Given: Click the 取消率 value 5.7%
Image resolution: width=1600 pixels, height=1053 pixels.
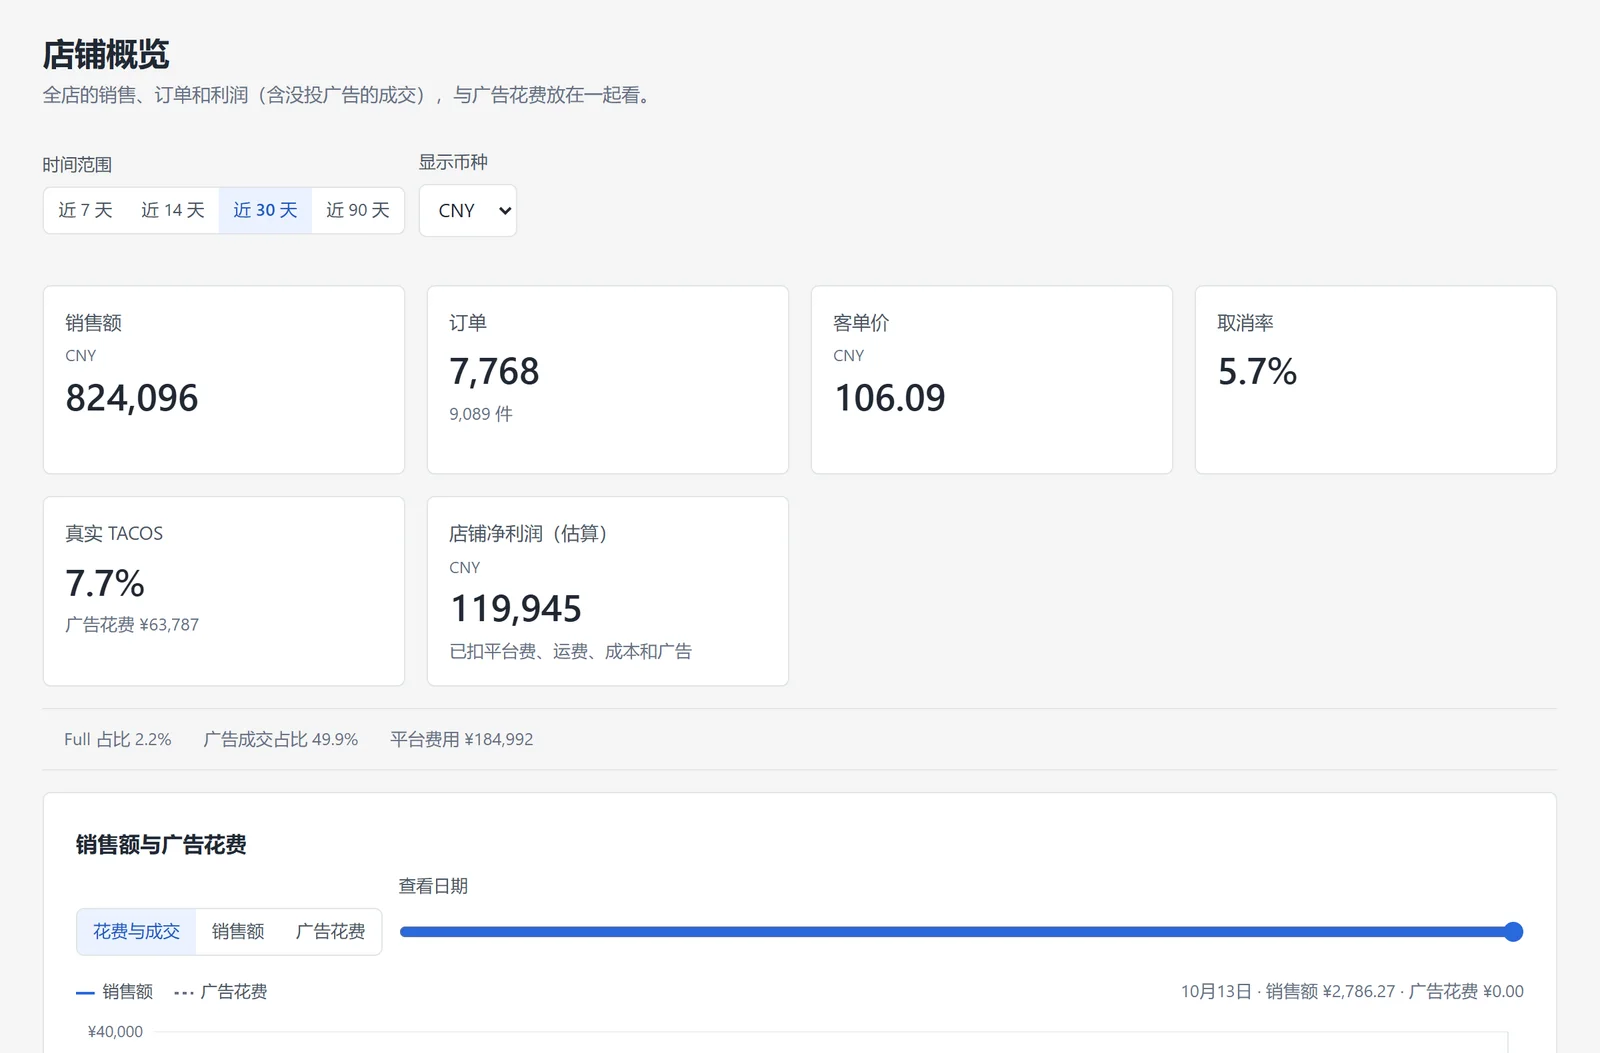Looking at the screenshot, I should click(x=1257, y=372).
